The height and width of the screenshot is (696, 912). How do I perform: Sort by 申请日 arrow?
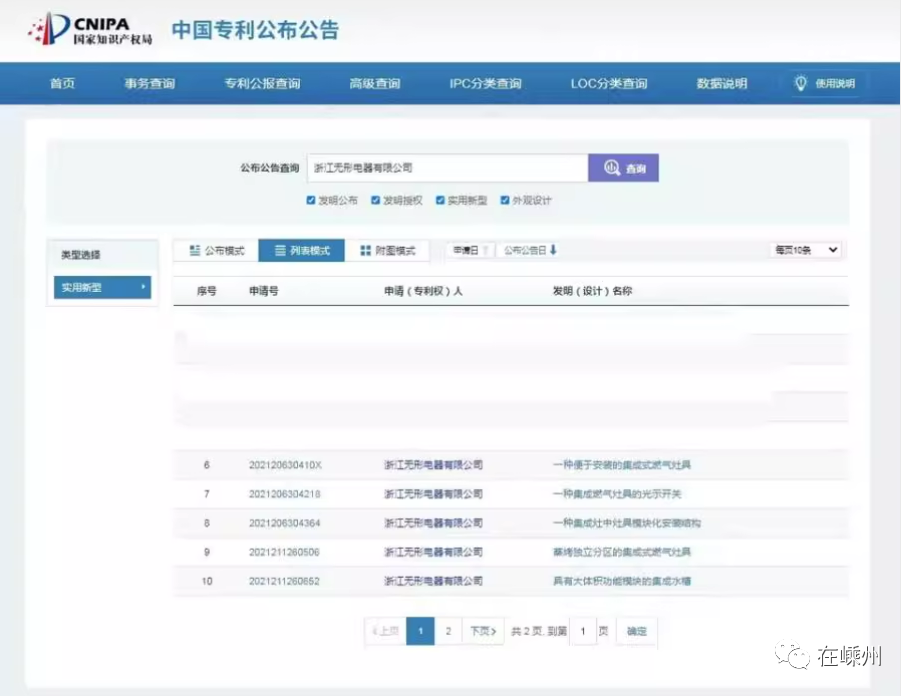[485, 250]
